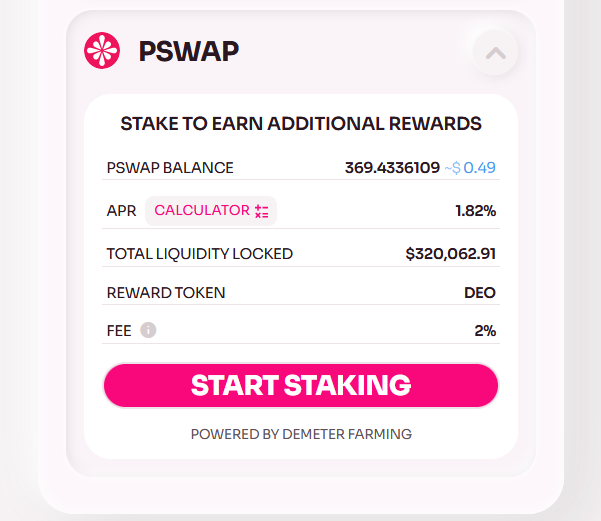This screenshot has height=521, width=601.
Task: Select the PSWAP title text
Action: pyautogui.click(x=189, y=51)
